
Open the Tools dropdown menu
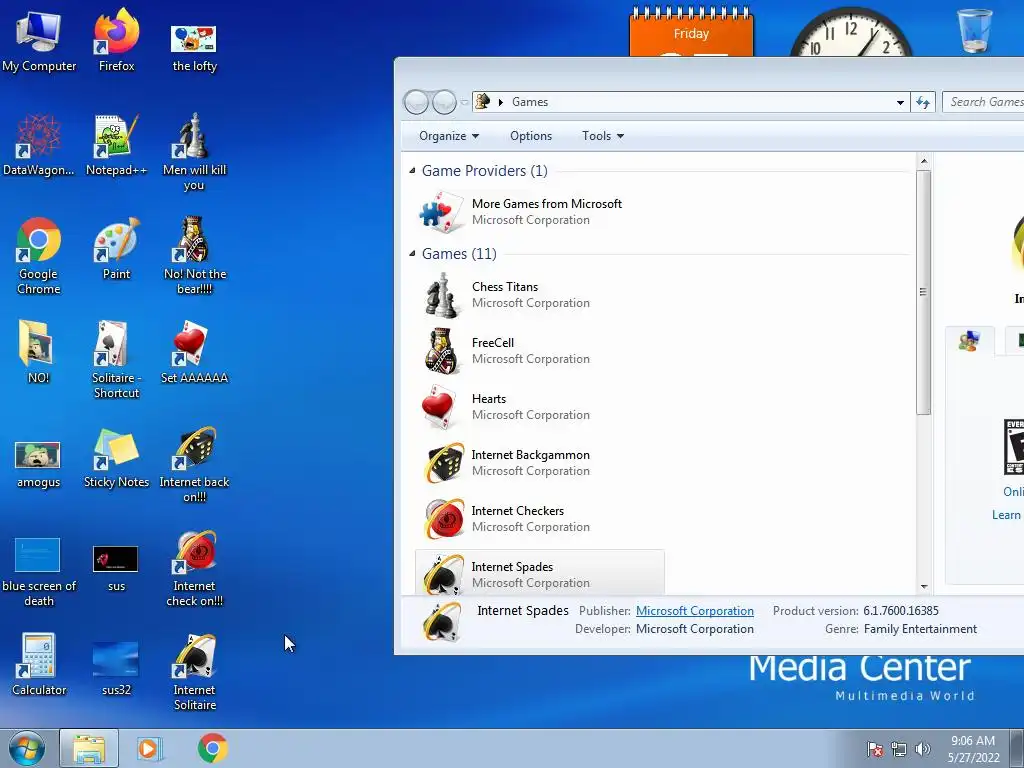602,136
